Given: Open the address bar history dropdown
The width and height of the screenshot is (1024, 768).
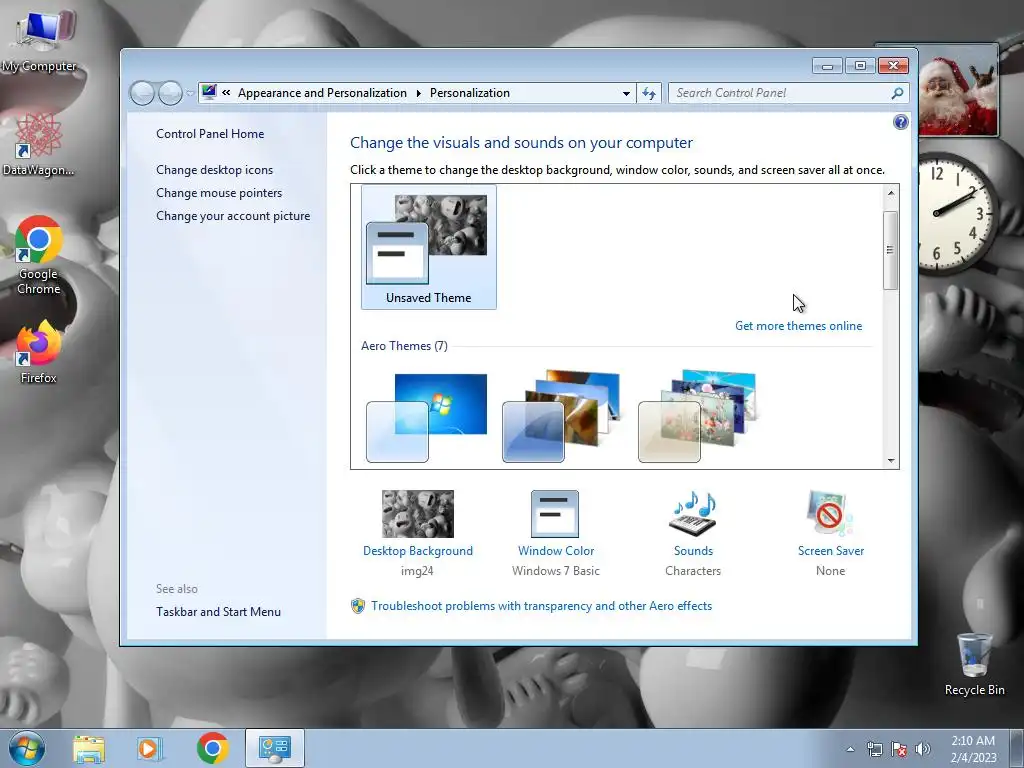Looking at the screenshot, I should pos(626,93).
